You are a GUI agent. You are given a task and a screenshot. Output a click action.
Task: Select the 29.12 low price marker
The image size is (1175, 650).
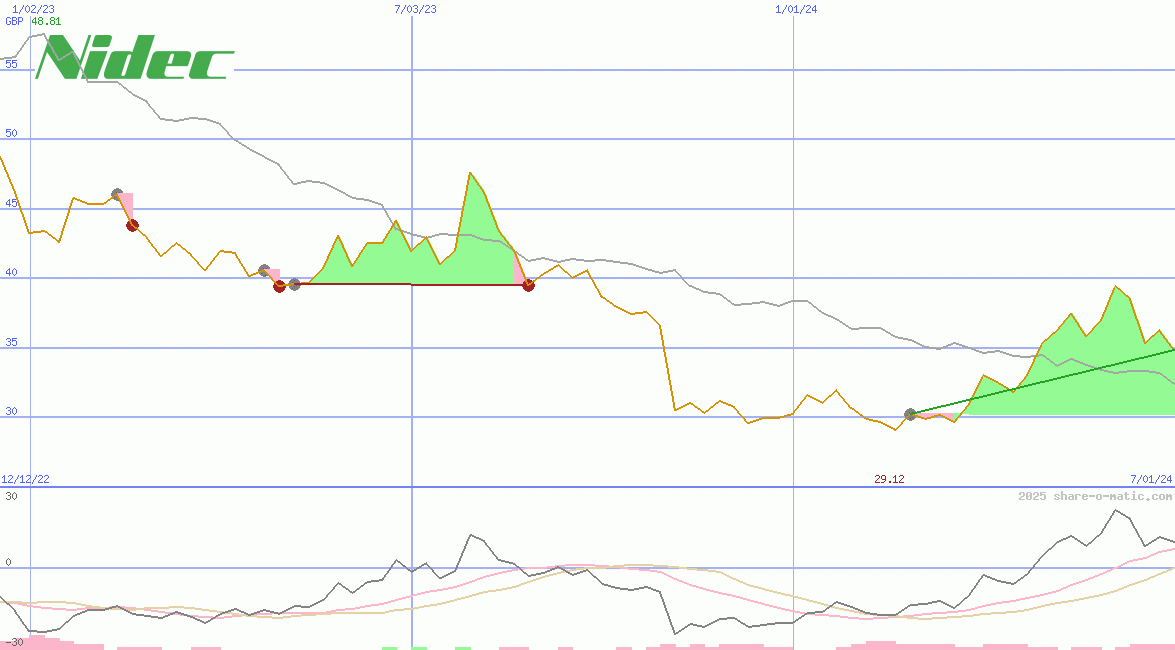[x=888, y=478]
